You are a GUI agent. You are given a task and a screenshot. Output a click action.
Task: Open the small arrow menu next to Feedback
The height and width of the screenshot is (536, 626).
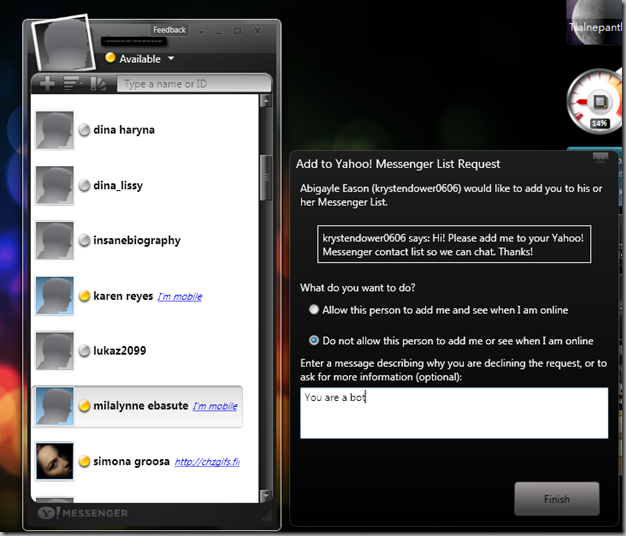click(x=201, y=32)
